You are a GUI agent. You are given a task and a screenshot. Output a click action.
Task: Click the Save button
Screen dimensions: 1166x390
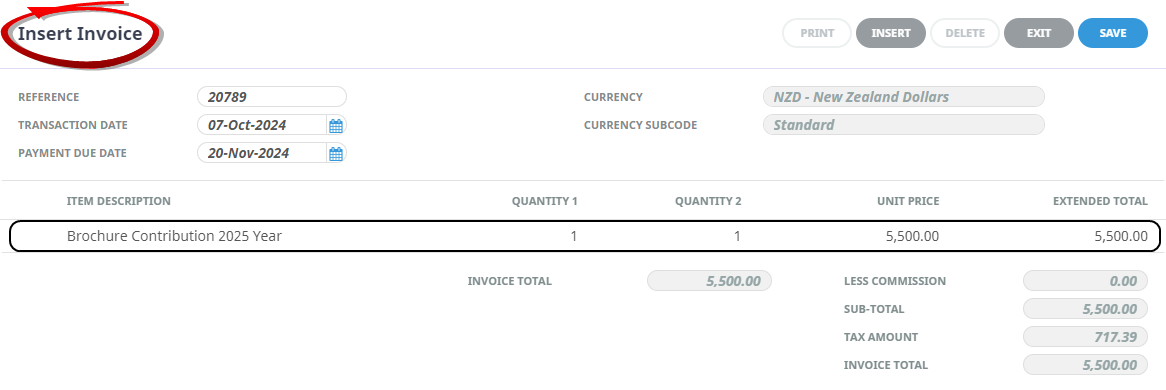pyautogui.click(x=1112, y=33)
